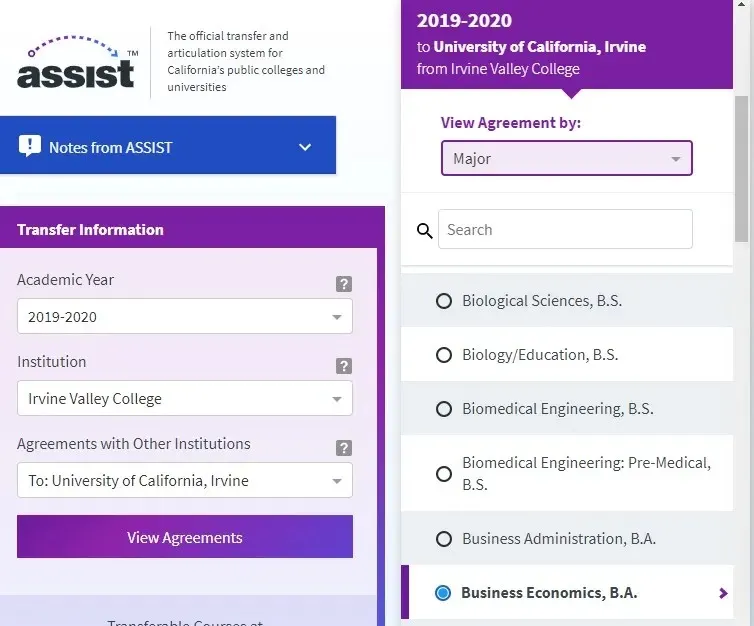The image size is (754, 626).
Task: Select Biology/Education, B.S. major
Action: [444, 355]
